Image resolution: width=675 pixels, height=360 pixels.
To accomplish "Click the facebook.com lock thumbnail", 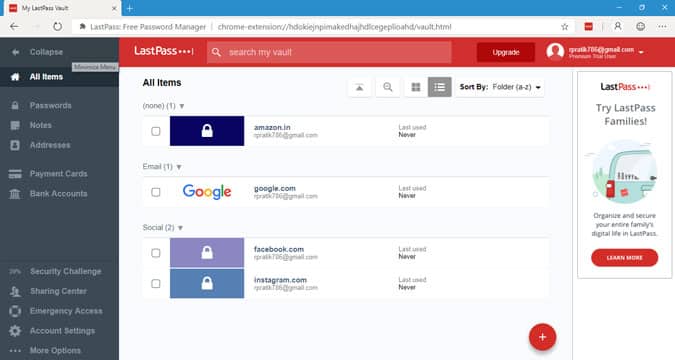I will [207, 253].
